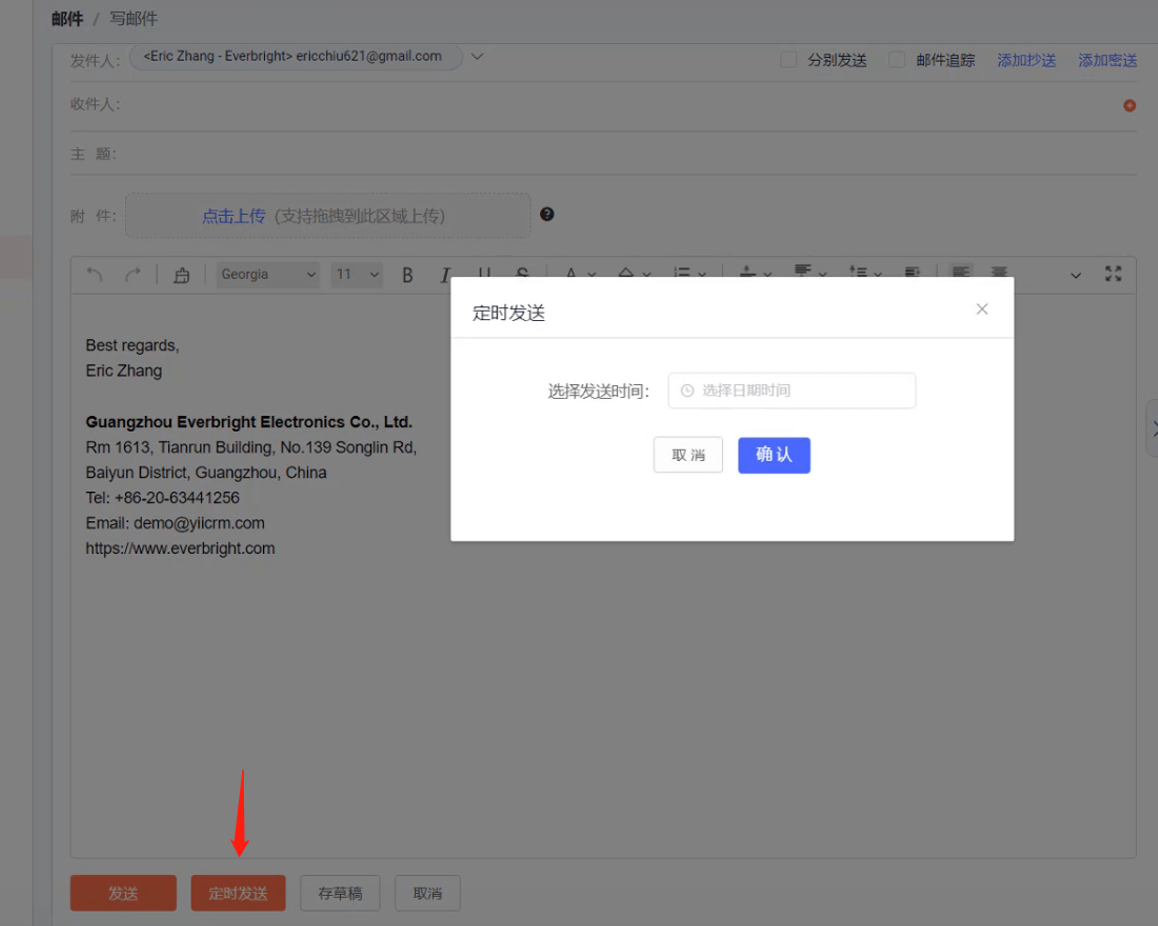Click the indent icon in toolbar

pyautogui.click(x=913, y=272)
